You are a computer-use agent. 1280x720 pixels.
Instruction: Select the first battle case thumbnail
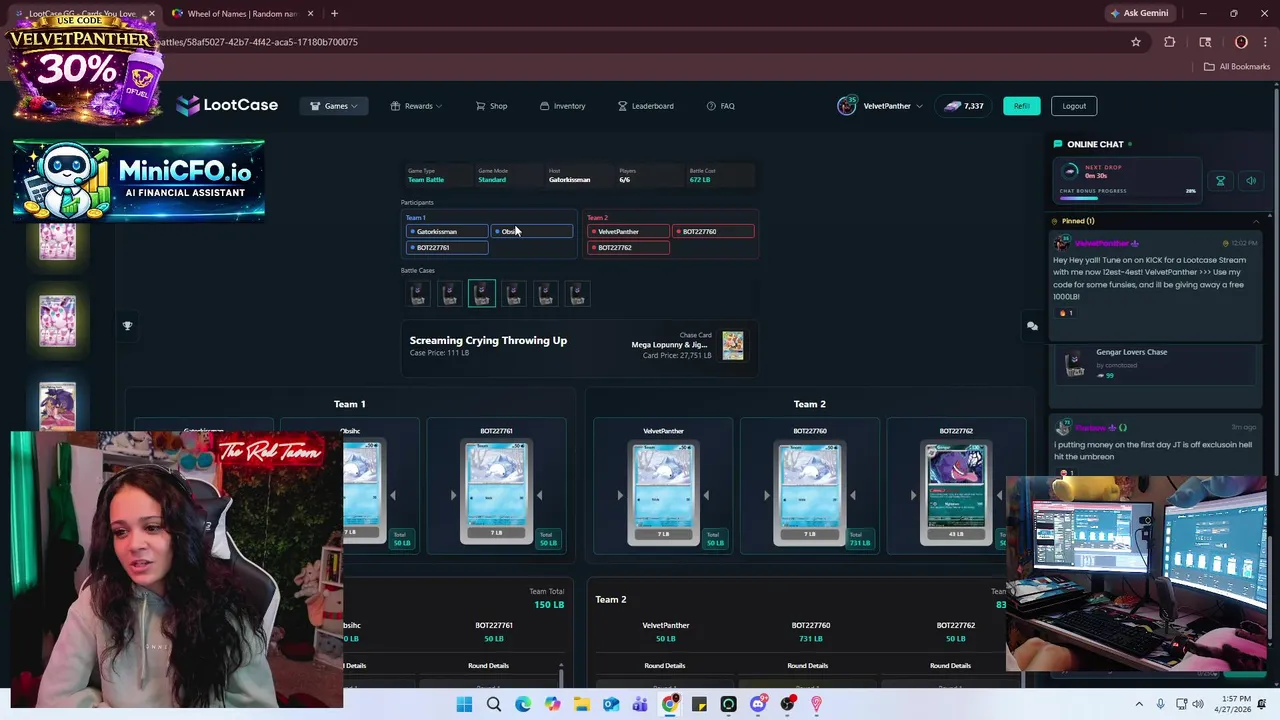[x=418, y=293]
